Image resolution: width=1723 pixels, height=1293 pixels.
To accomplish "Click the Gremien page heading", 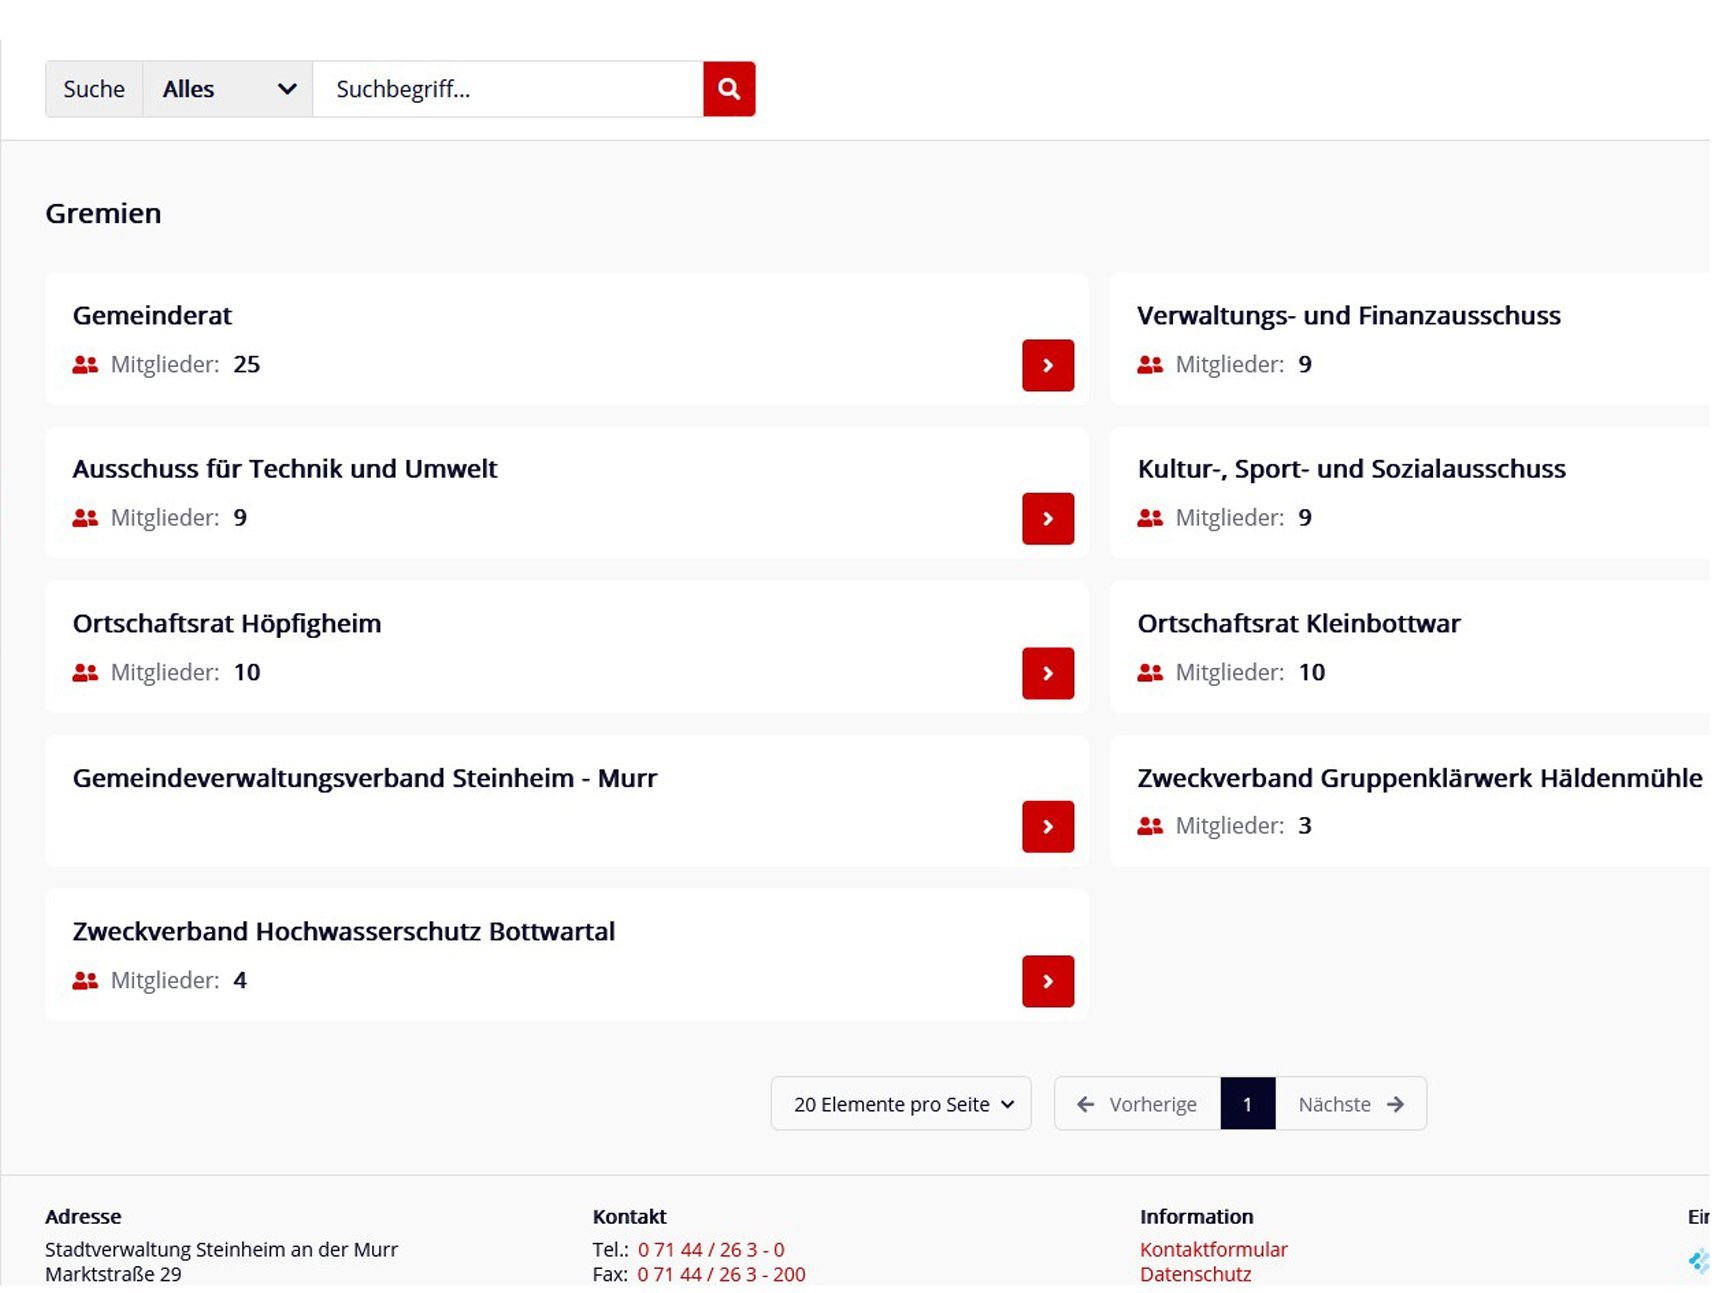I will (x=103, y=214).
